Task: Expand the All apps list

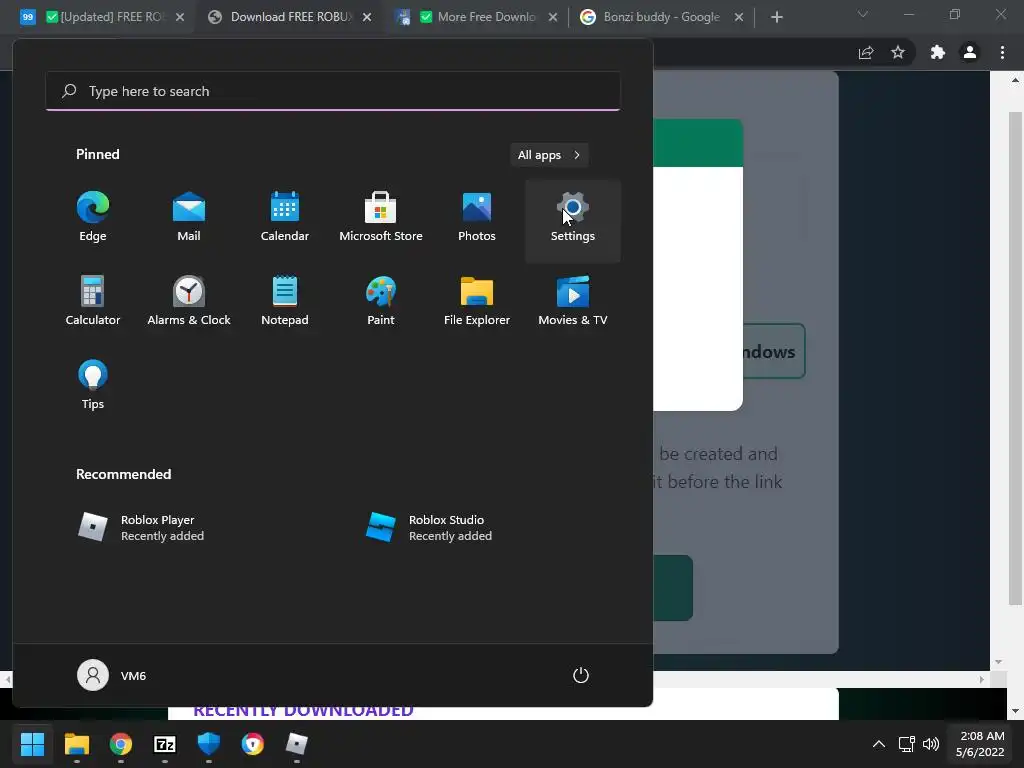Action: pos(549,155)
